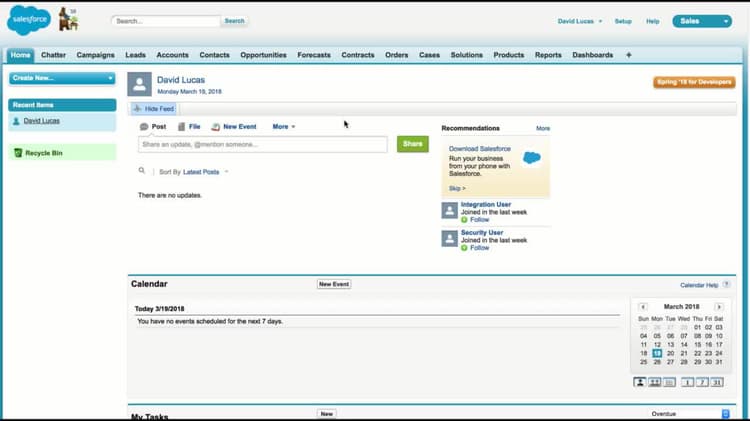The image size is (750, 421).
Task: Open the Forecasts tab
Action: click(x=314, y=55)
